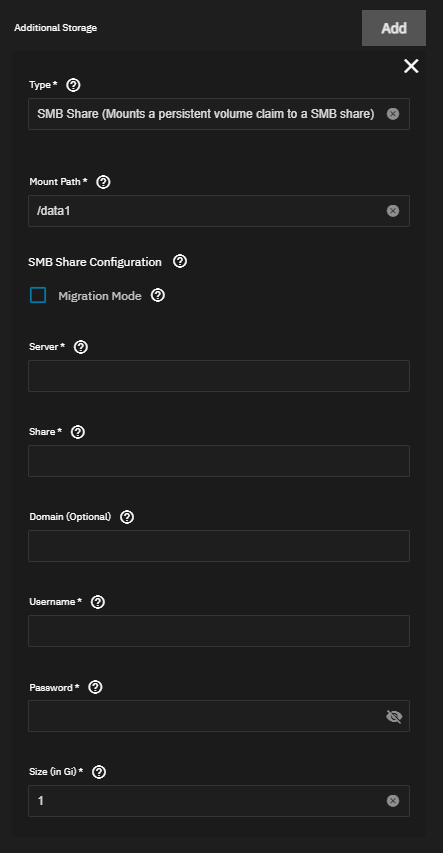This screenshot has width=443, height=853.
Task: Remove this storage entry with X
Action: point(411,66)
